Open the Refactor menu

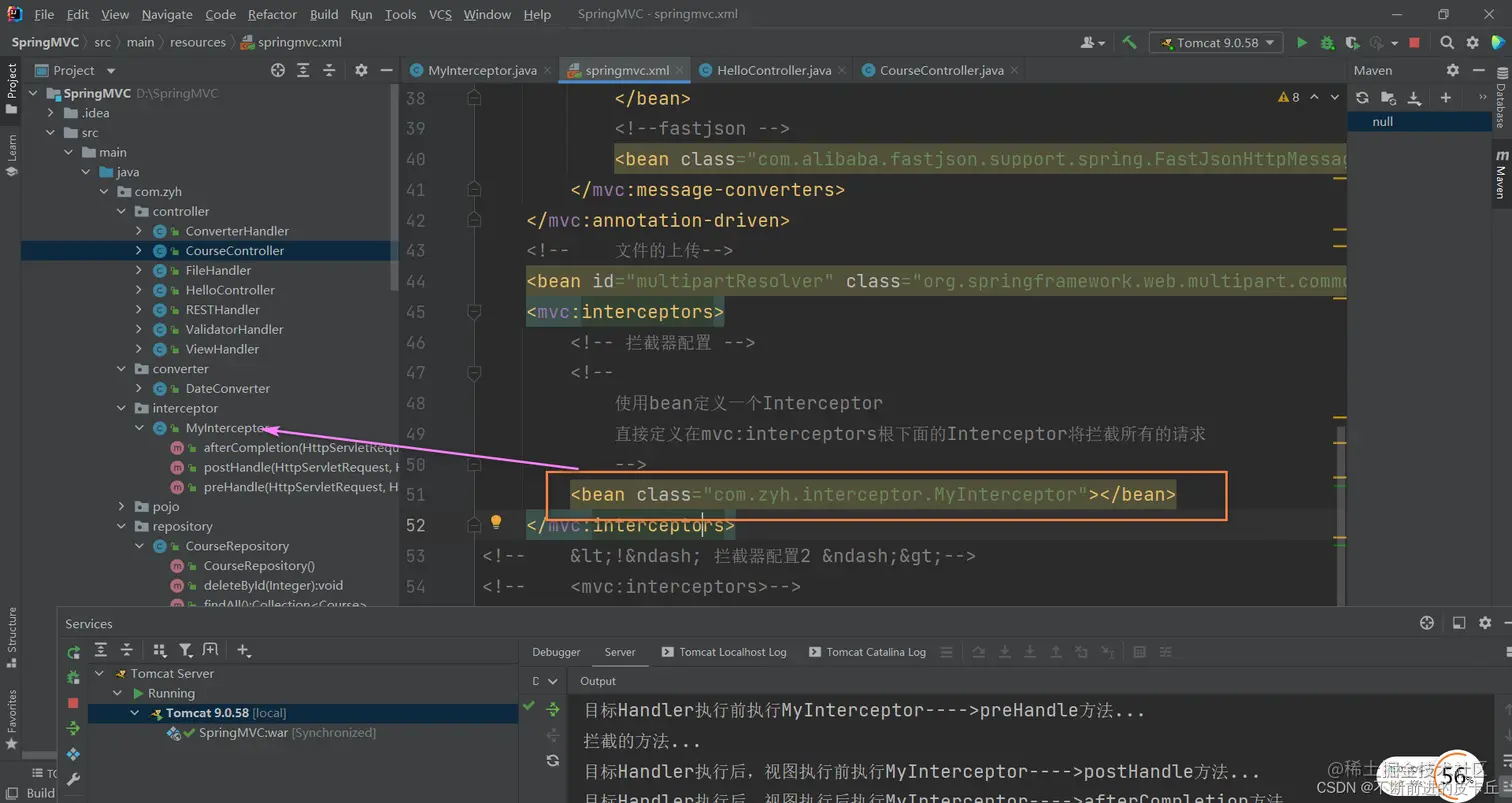tap(272, 14)
